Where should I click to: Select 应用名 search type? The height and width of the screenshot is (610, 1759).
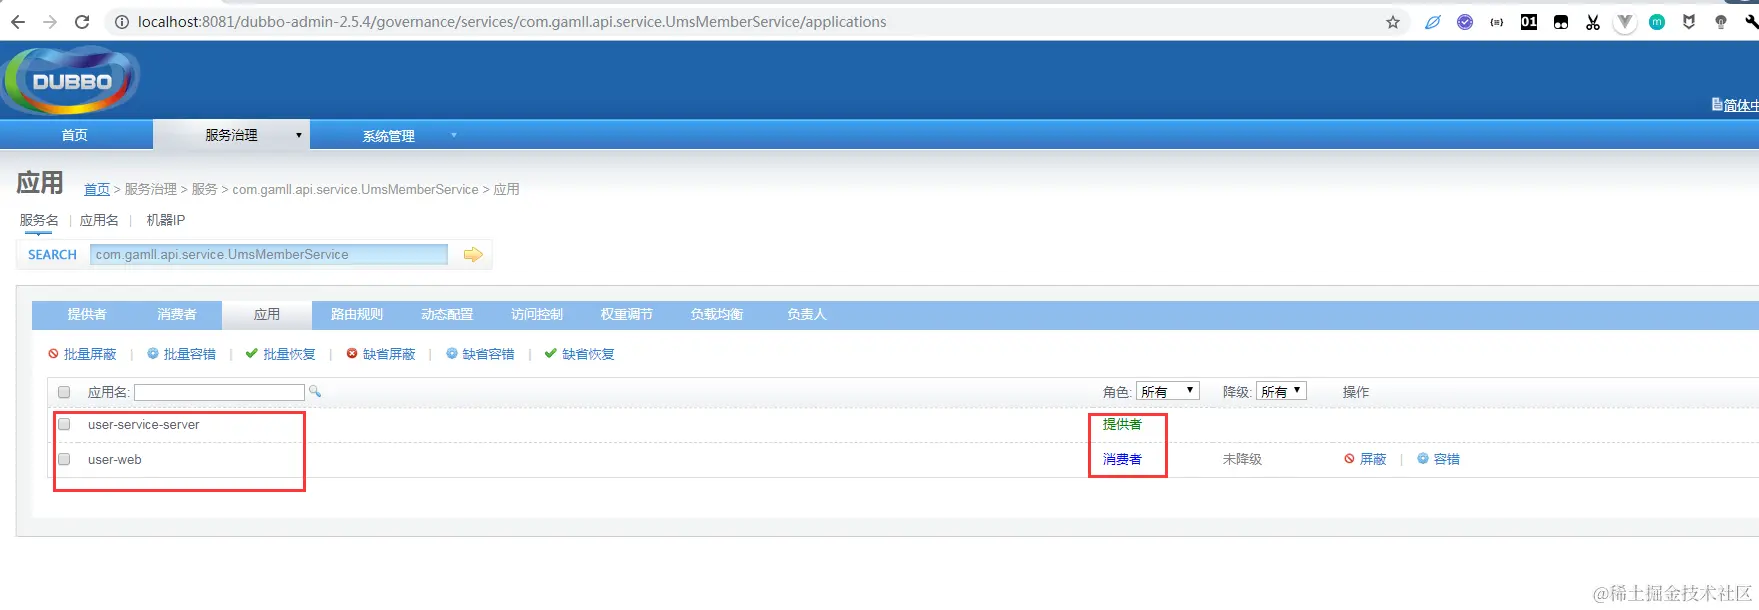point(99,220)
